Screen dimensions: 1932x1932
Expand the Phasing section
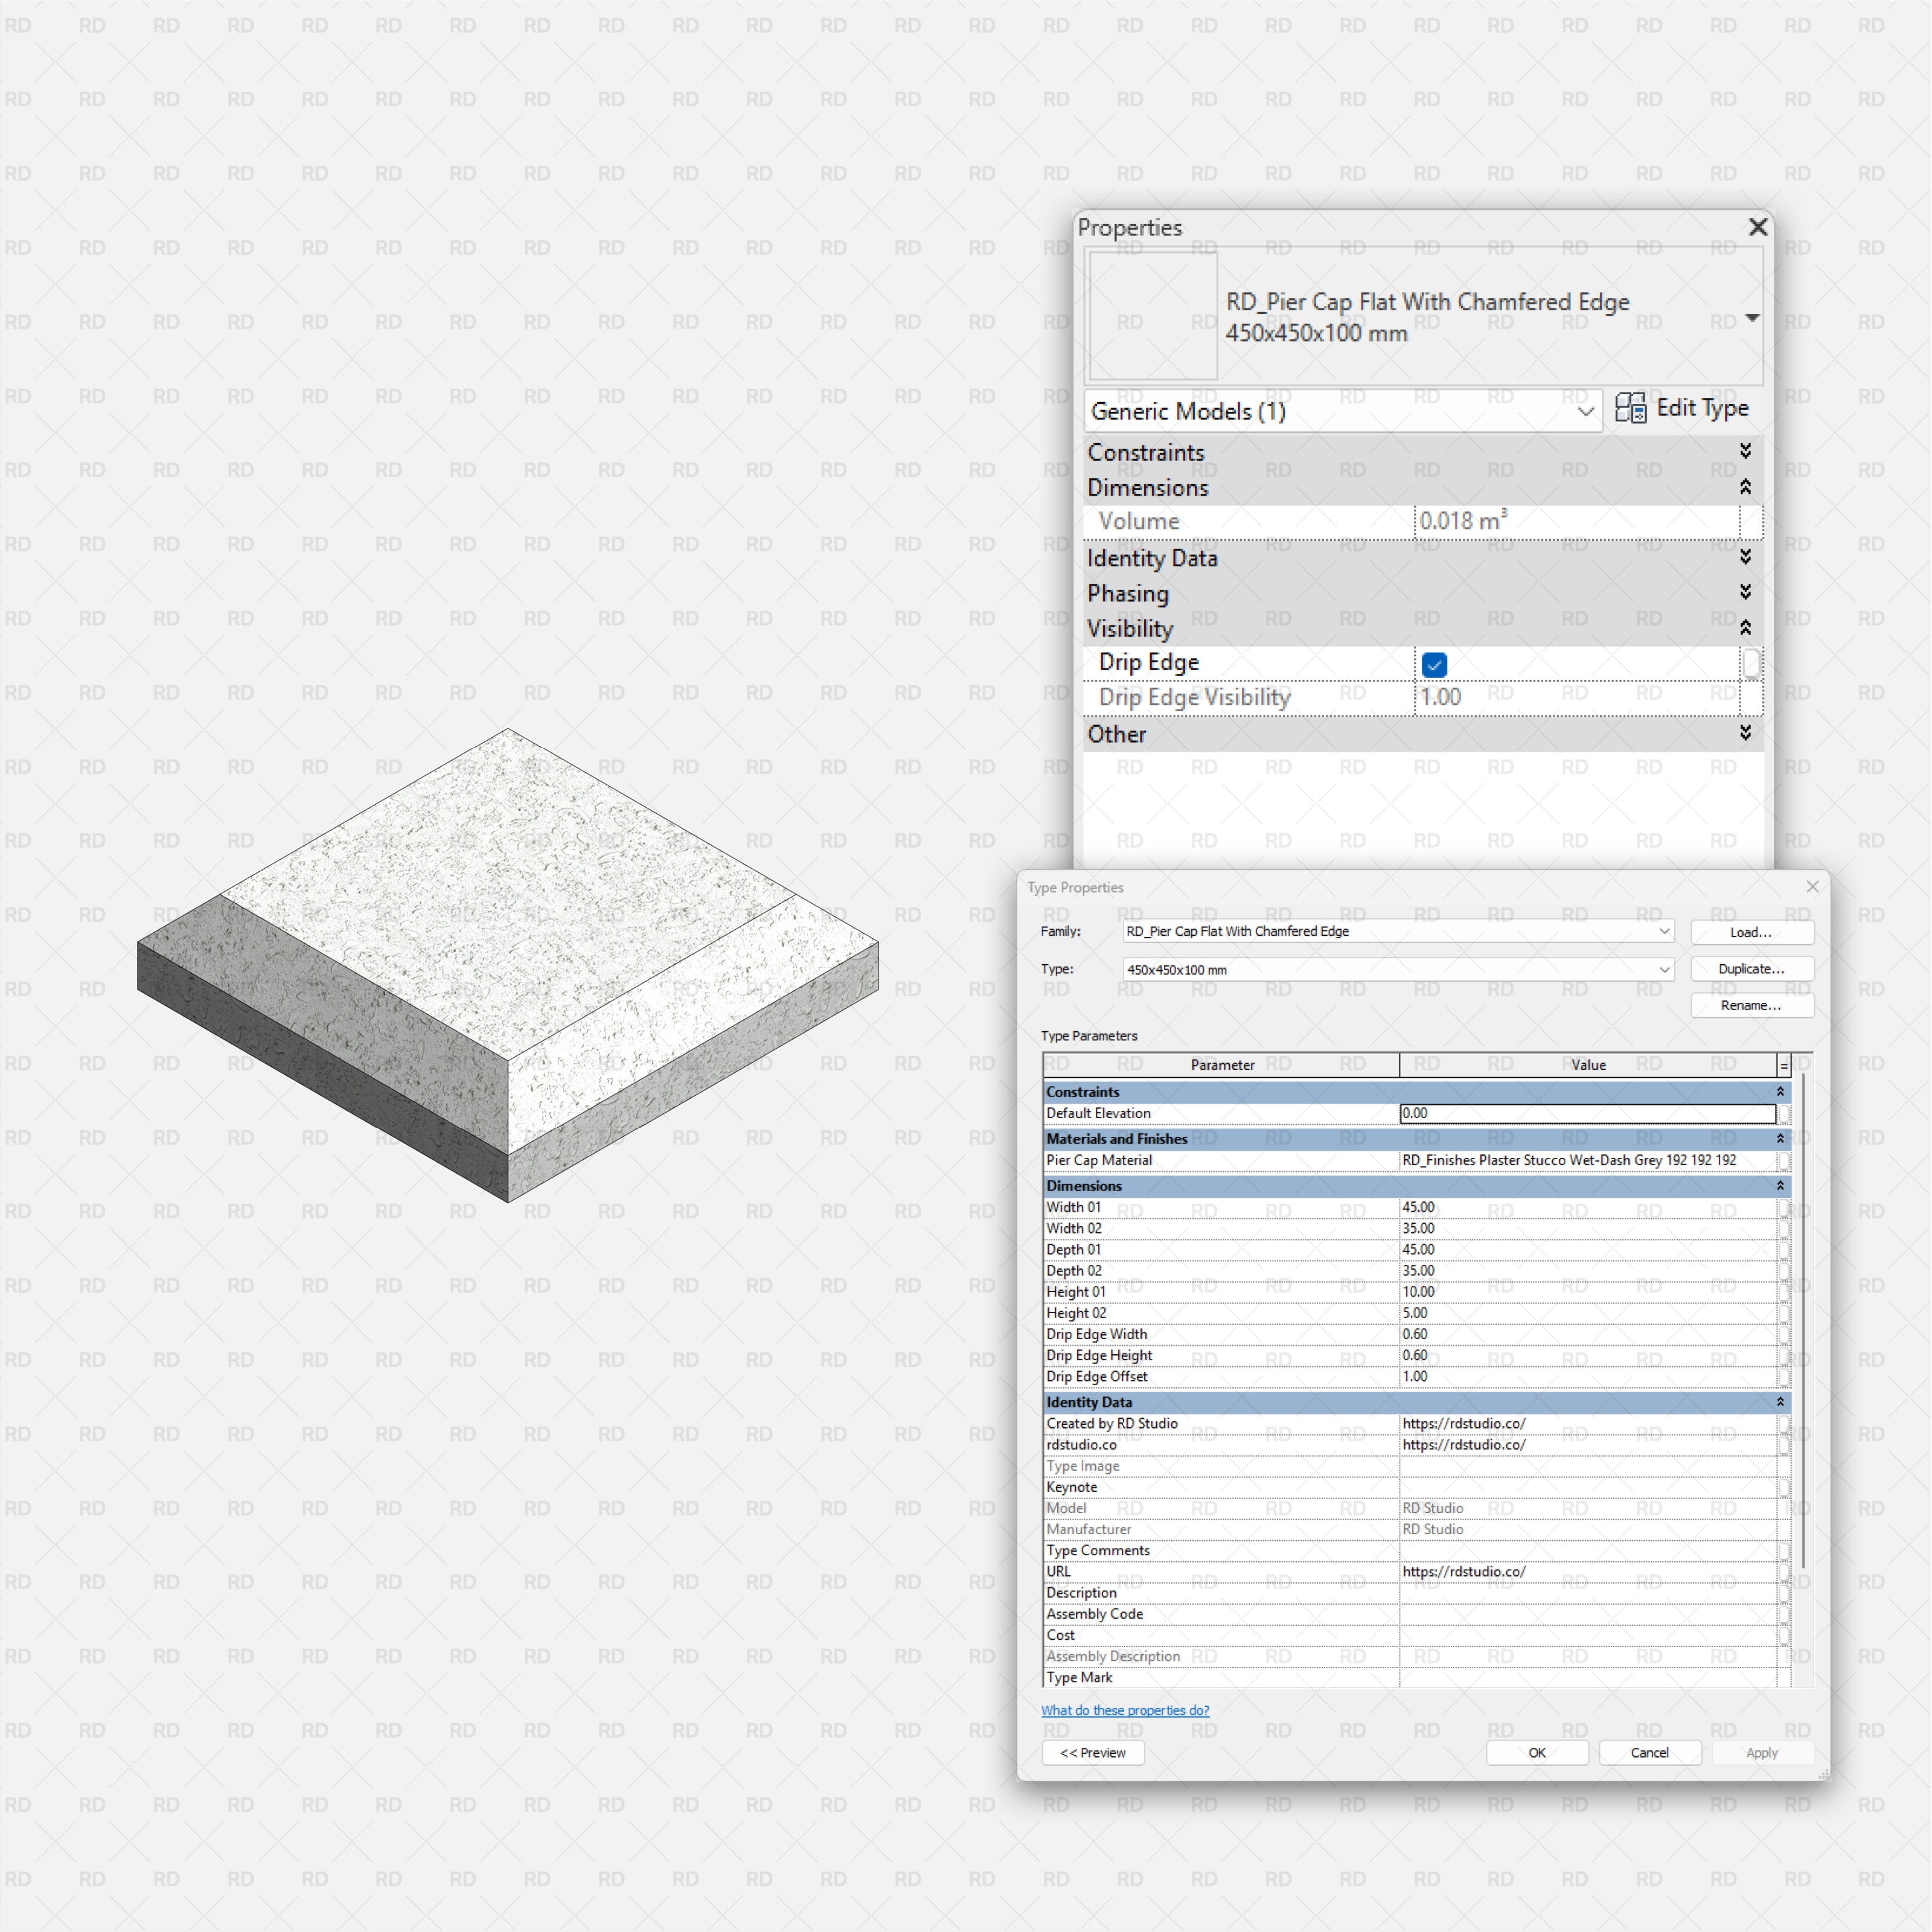point(1745,592)
